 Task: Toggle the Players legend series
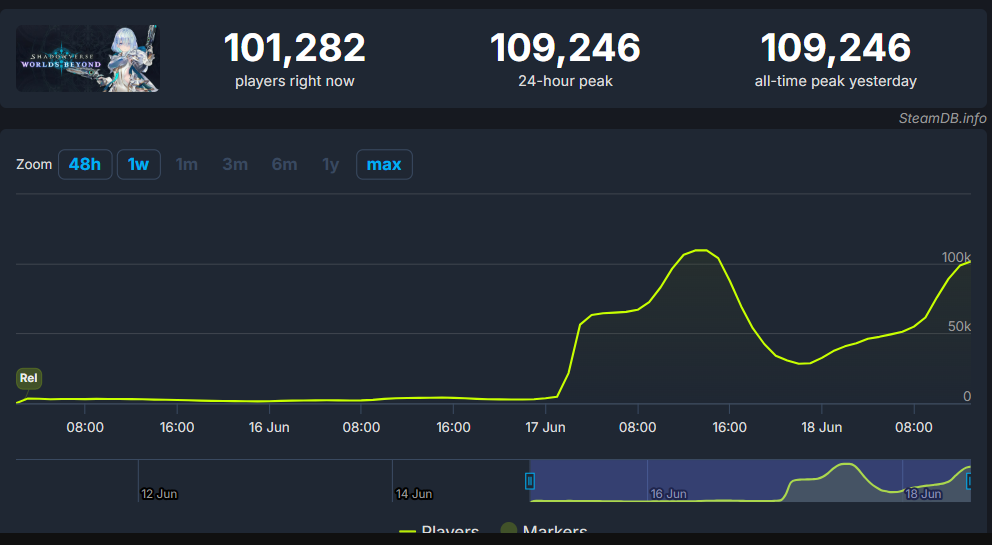pyautogui.click(x=439, y=531)
